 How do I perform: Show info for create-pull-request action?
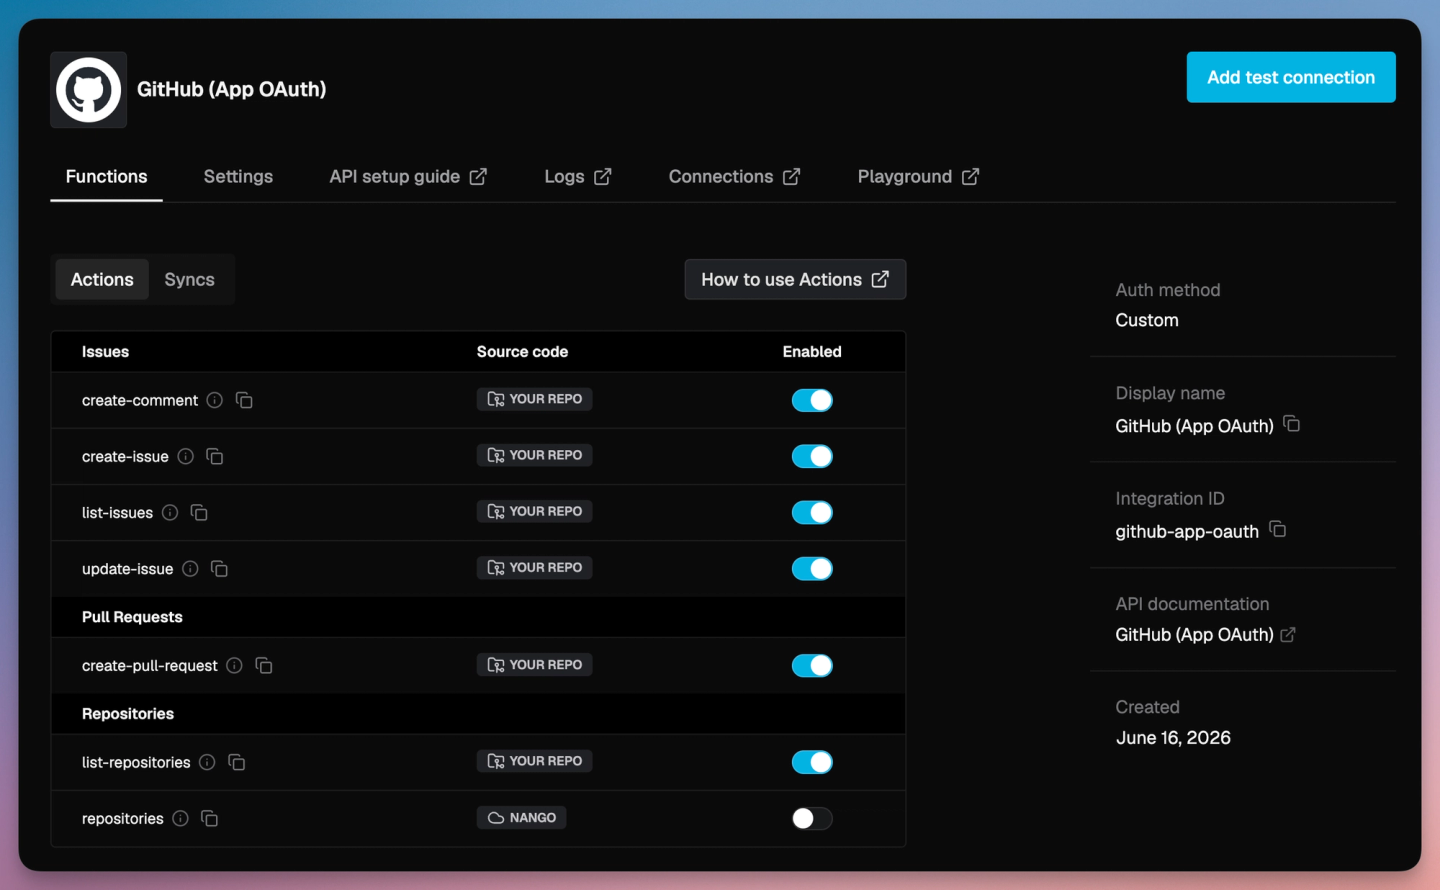pyautogui.click(x=234, y=665)
